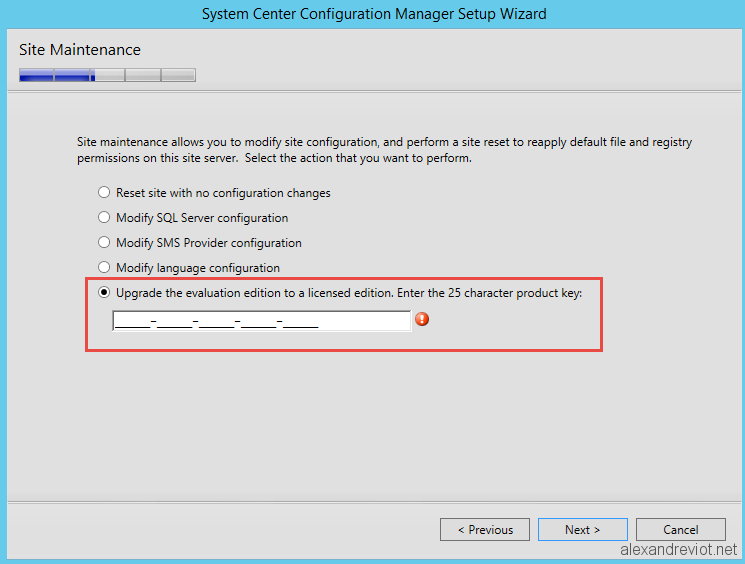Select Upgrade the evaluation edition radio button
The height and width of the screenshot is (564, 745).
(x=104, y=292)
